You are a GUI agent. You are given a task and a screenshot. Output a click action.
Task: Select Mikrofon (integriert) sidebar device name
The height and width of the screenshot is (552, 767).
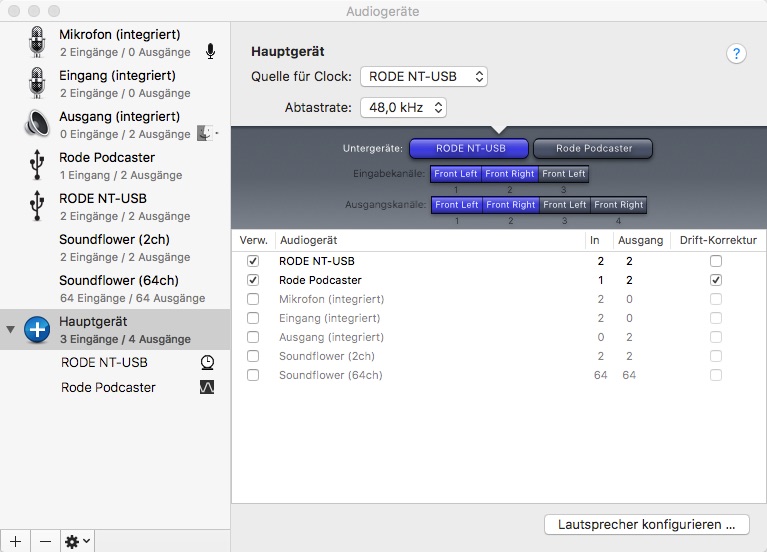coord(120,34)
